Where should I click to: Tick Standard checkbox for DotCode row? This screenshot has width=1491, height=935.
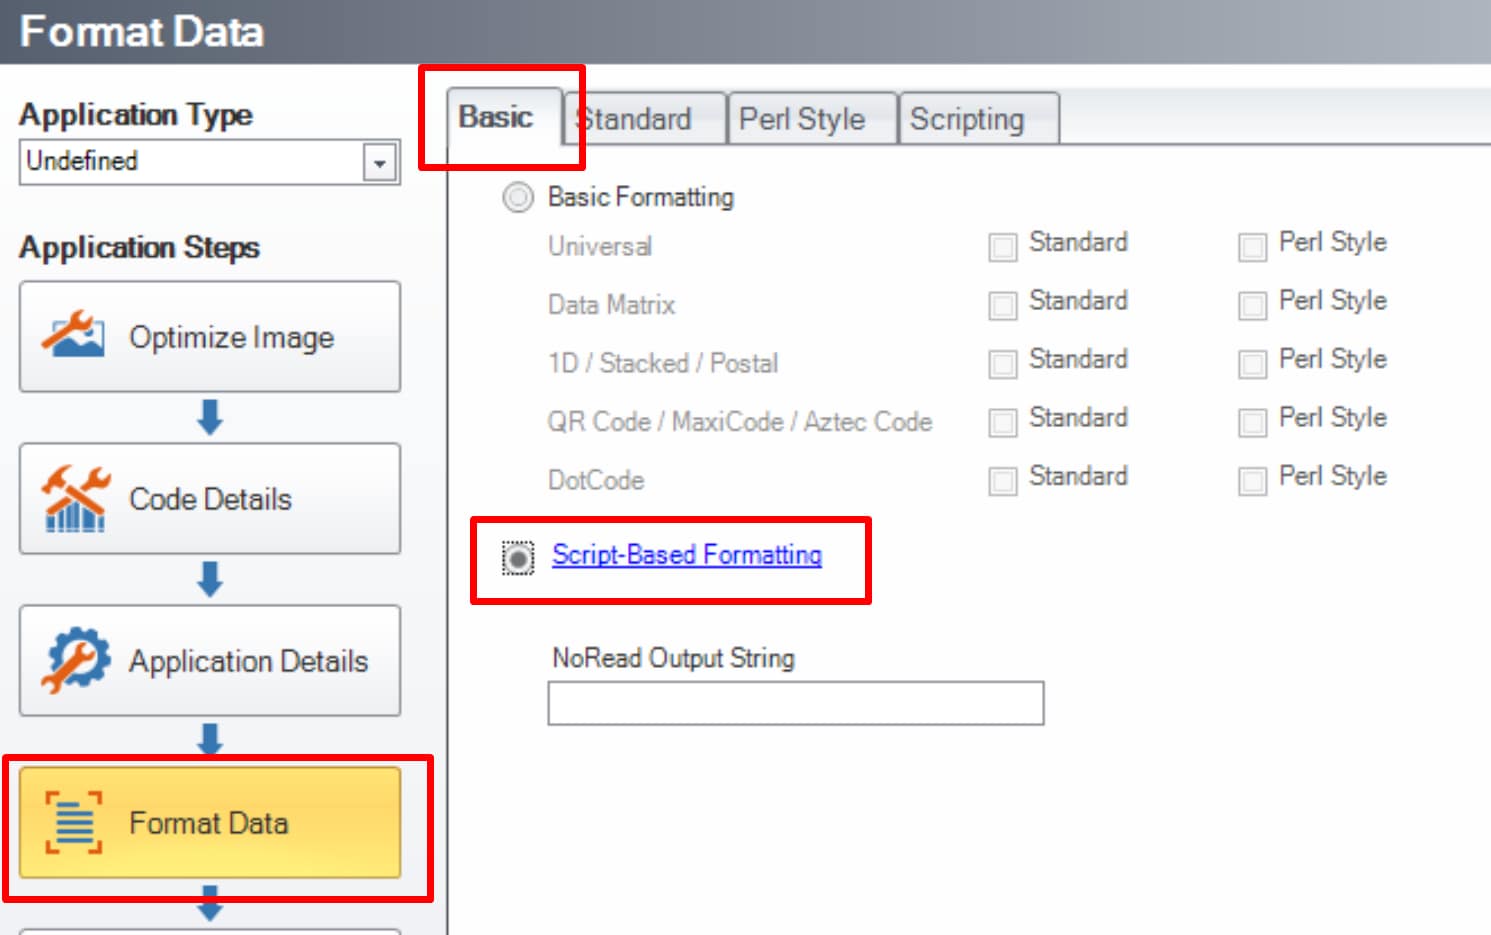[1002, 481]
